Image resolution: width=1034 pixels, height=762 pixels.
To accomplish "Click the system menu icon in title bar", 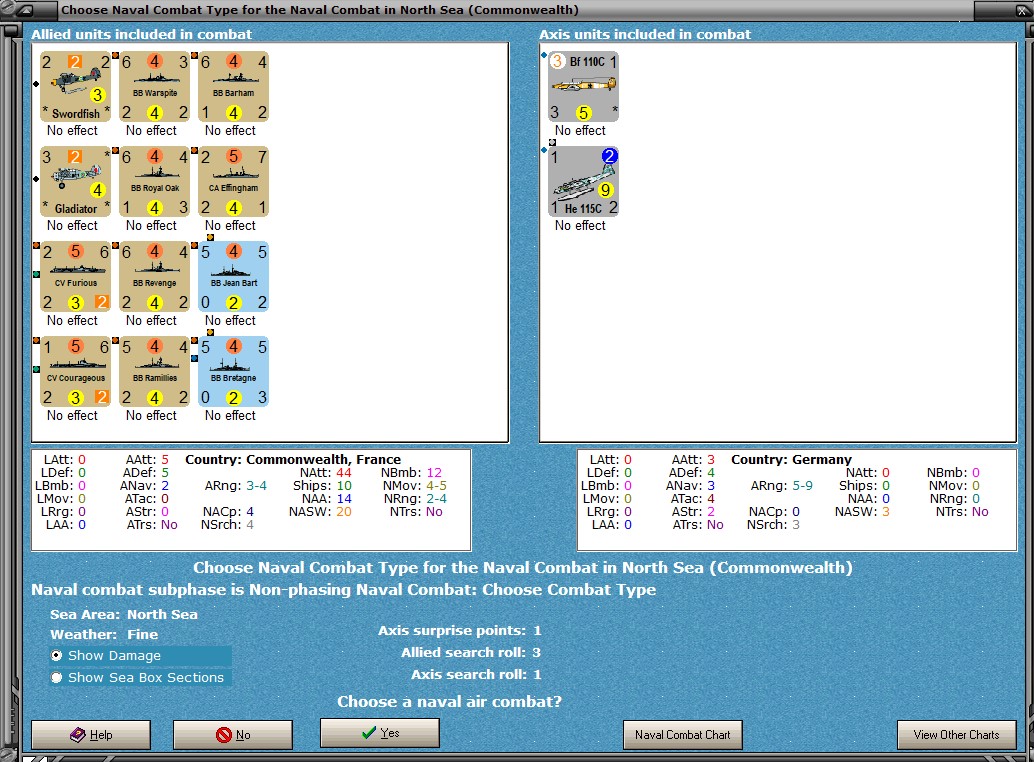I will tap(24, 10).
